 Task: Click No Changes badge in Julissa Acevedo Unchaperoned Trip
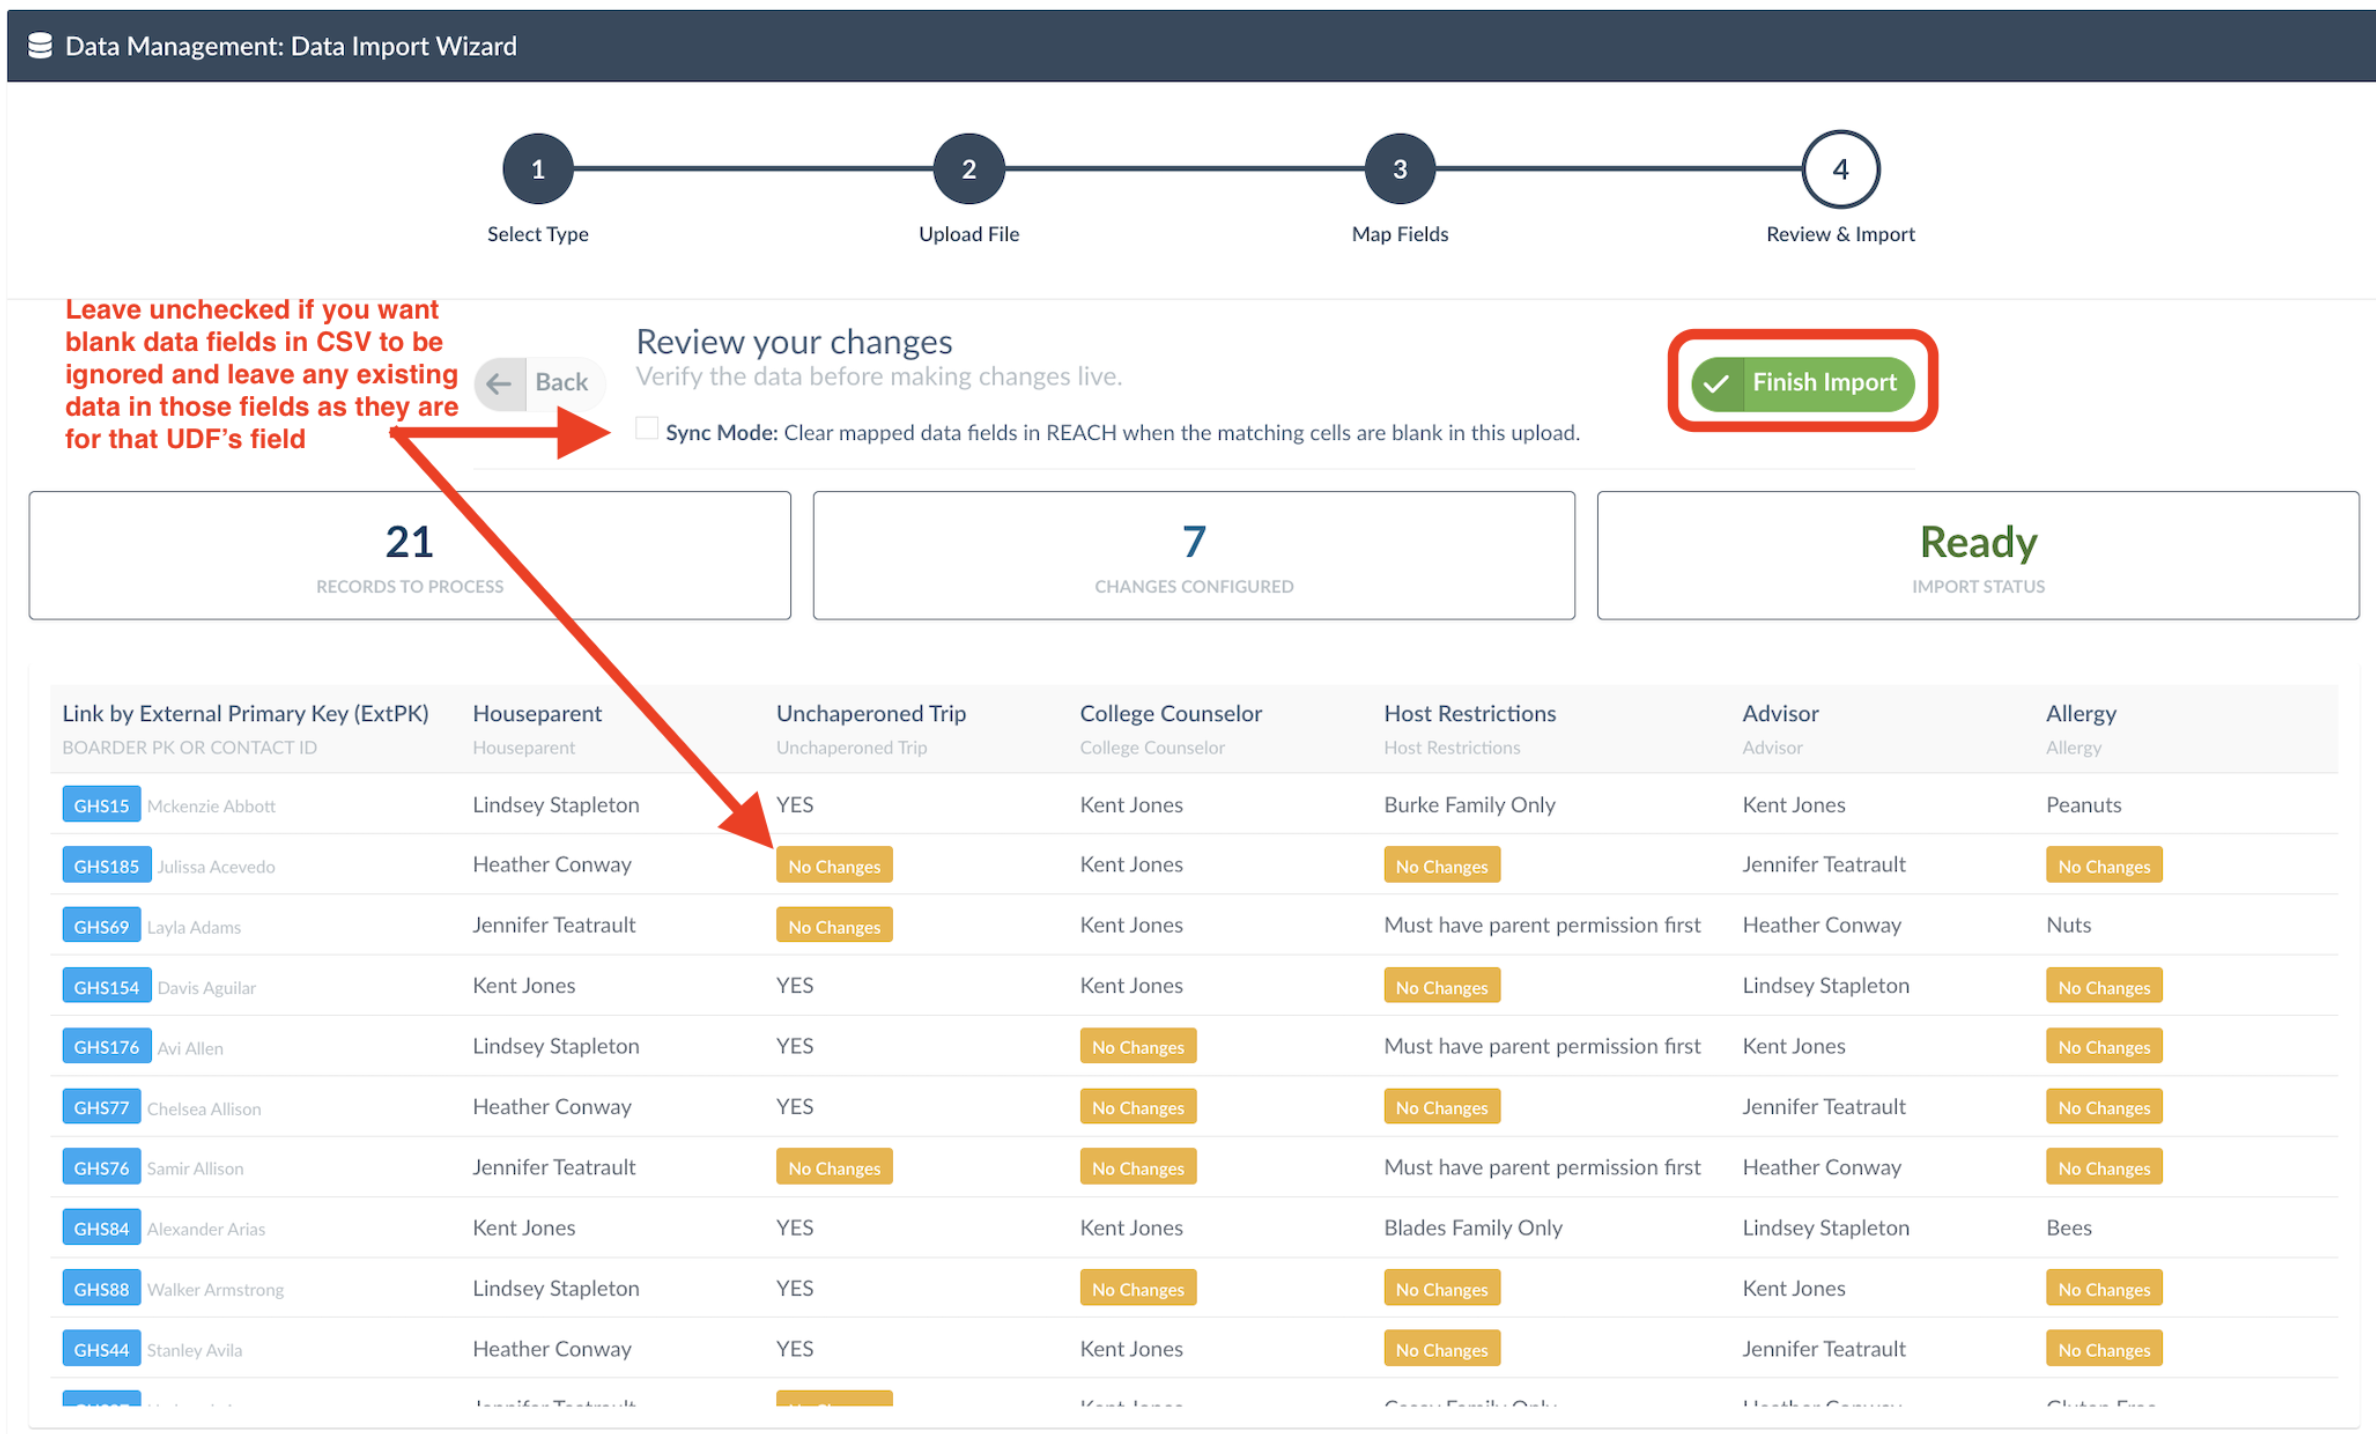(x=834, y=865)
